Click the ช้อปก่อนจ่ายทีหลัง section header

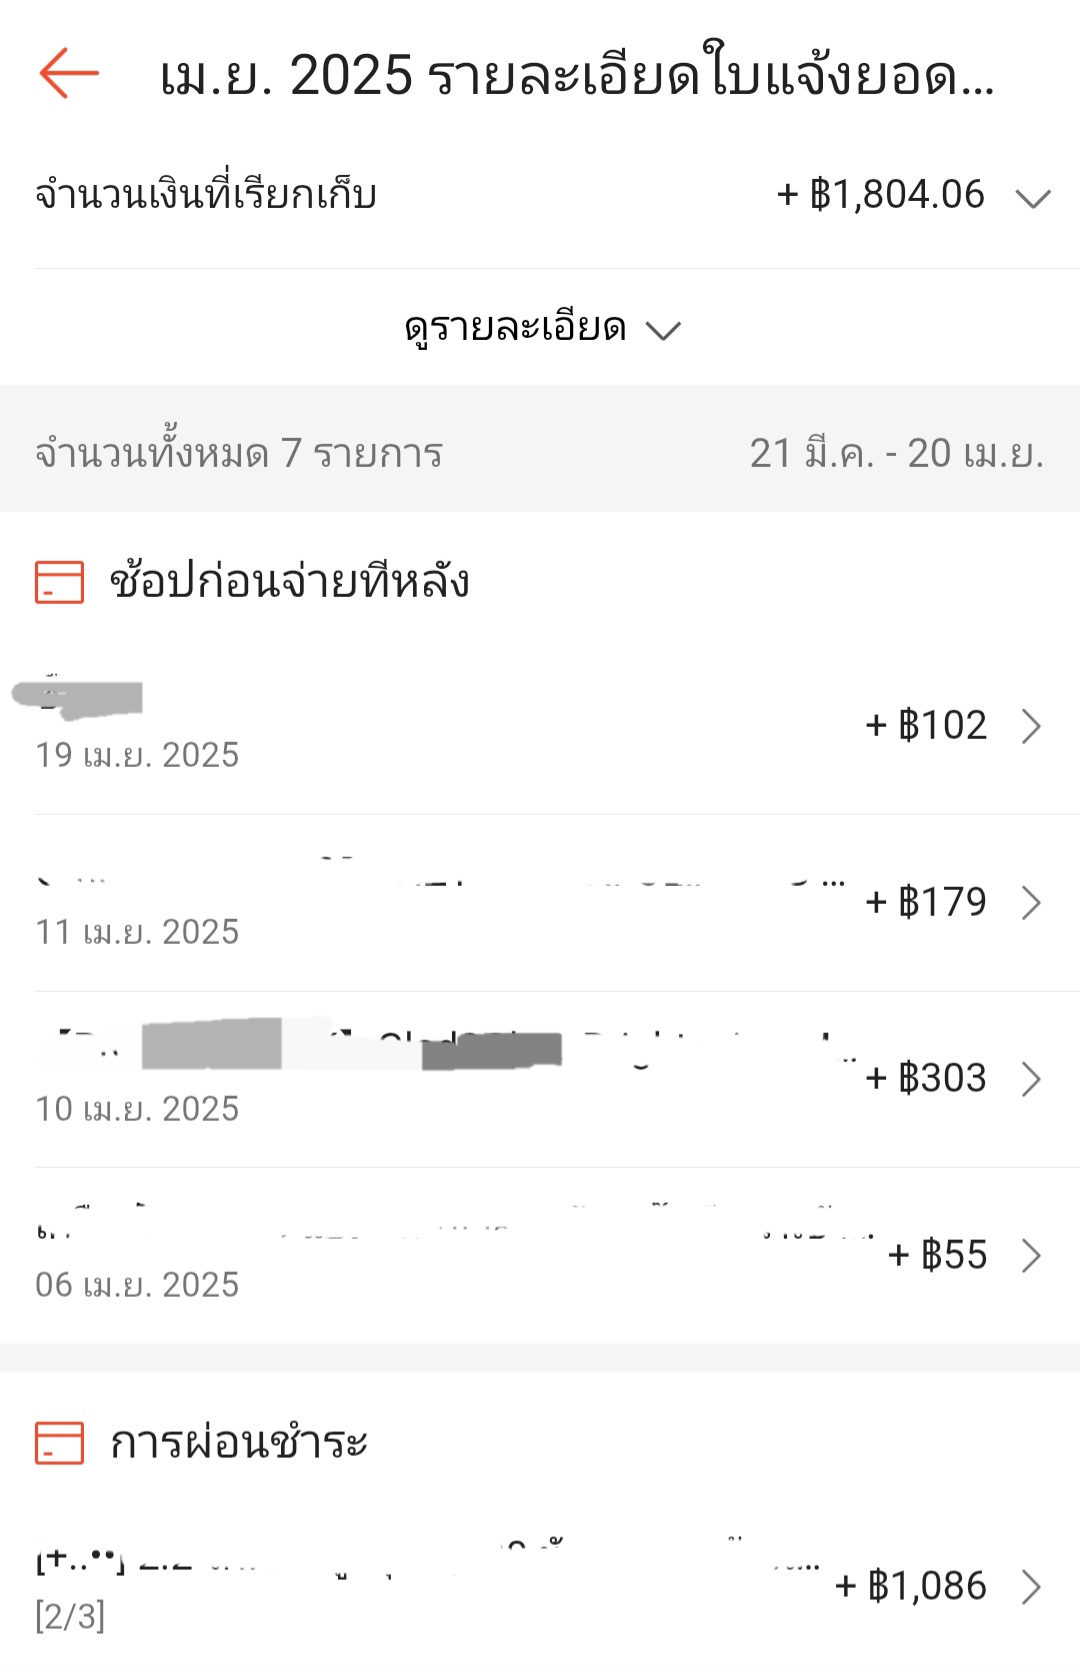tap(289, 582)
